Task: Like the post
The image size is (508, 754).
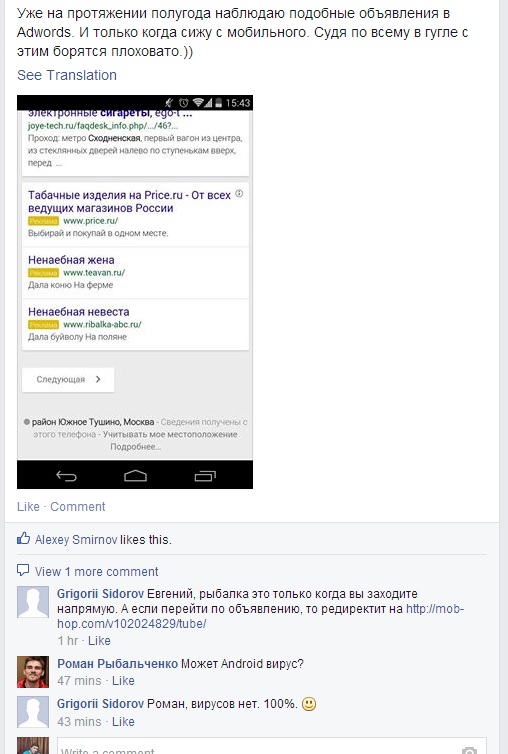Action: pyautogui.click(x=28, y=506)
